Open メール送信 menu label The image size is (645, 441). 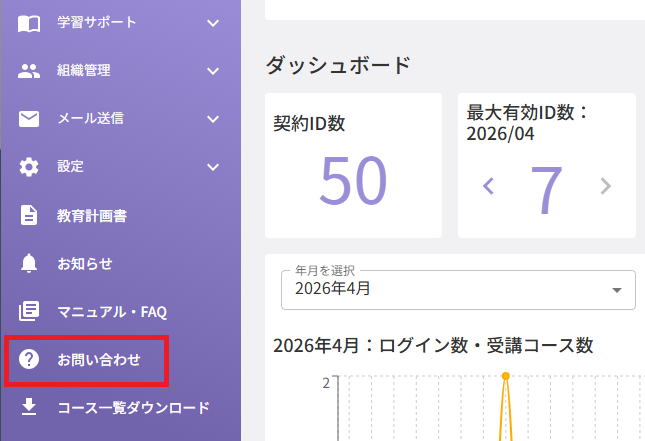click(x=90, y=118)
